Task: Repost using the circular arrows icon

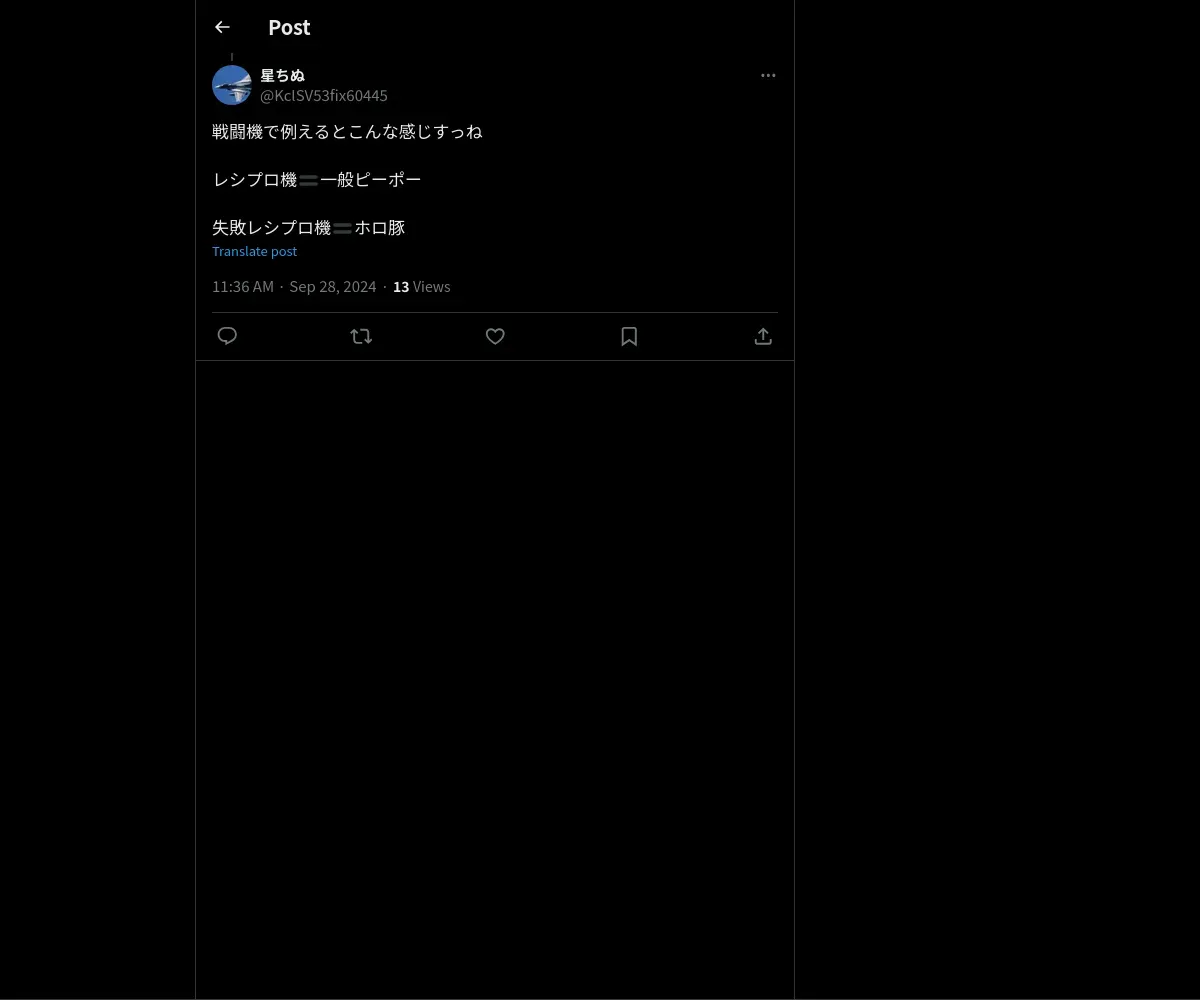Action: [x=361, y=336]
